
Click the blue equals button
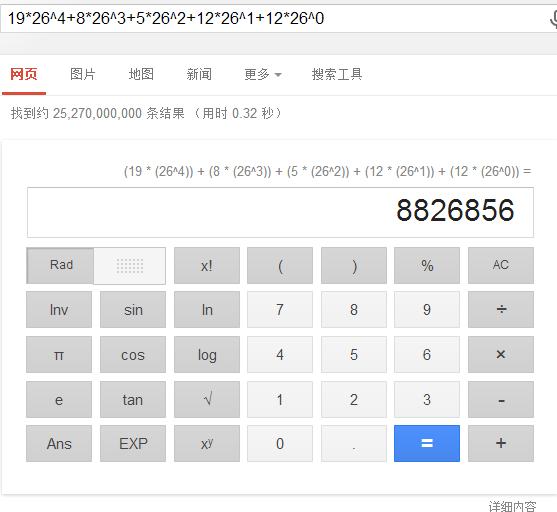tap(427, 443)
